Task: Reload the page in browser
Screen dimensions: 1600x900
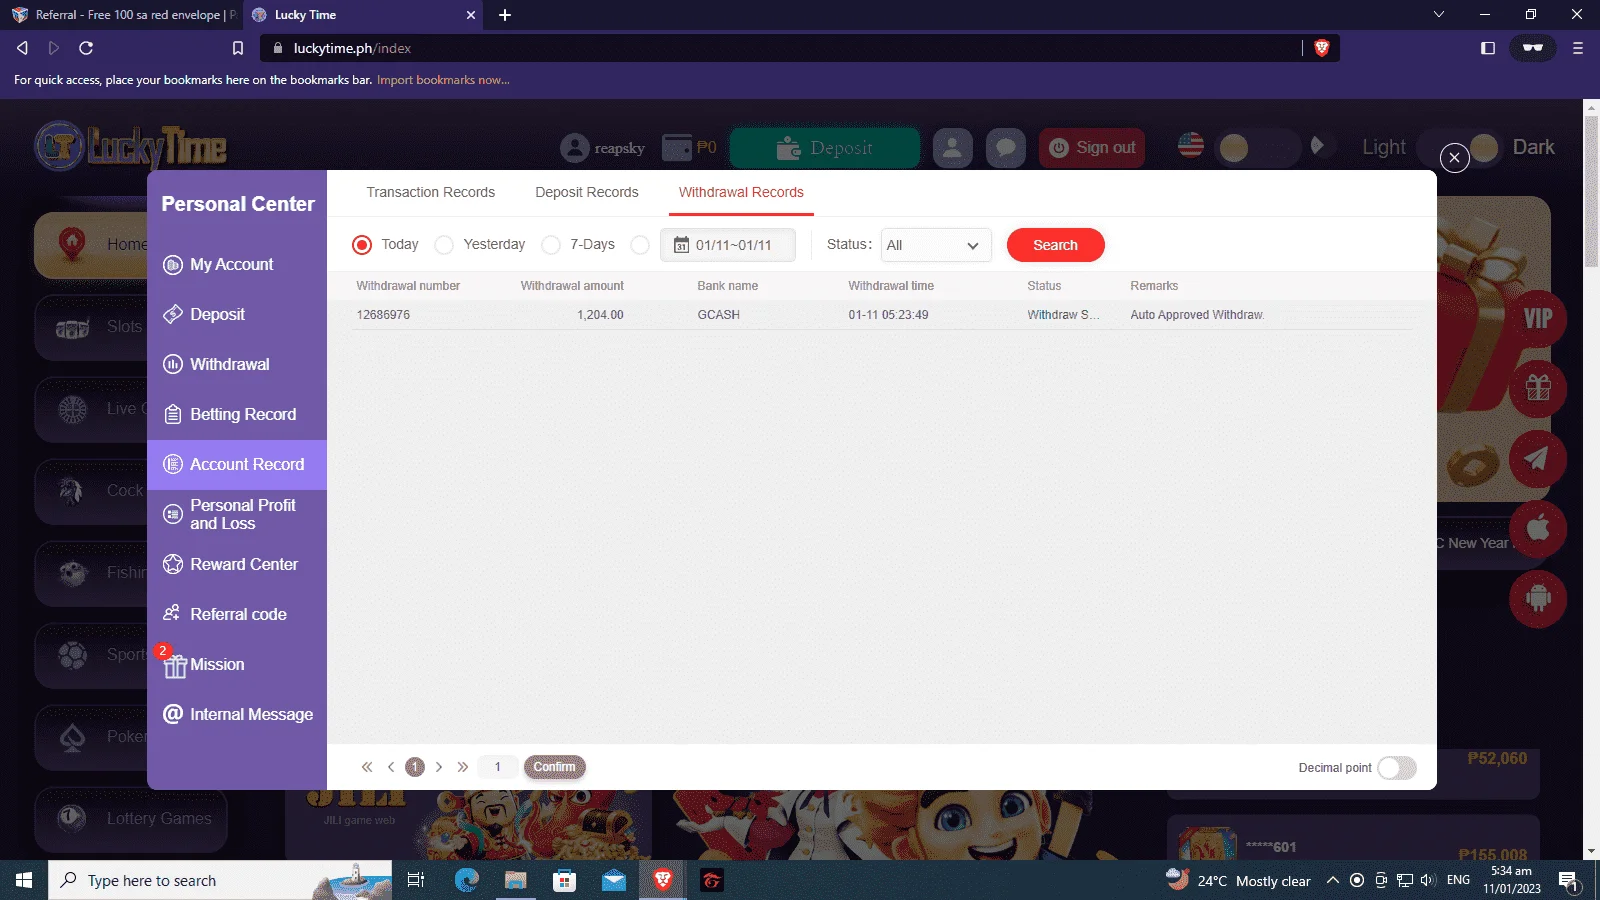Action: pyautogui.click(x=86, y=48)
